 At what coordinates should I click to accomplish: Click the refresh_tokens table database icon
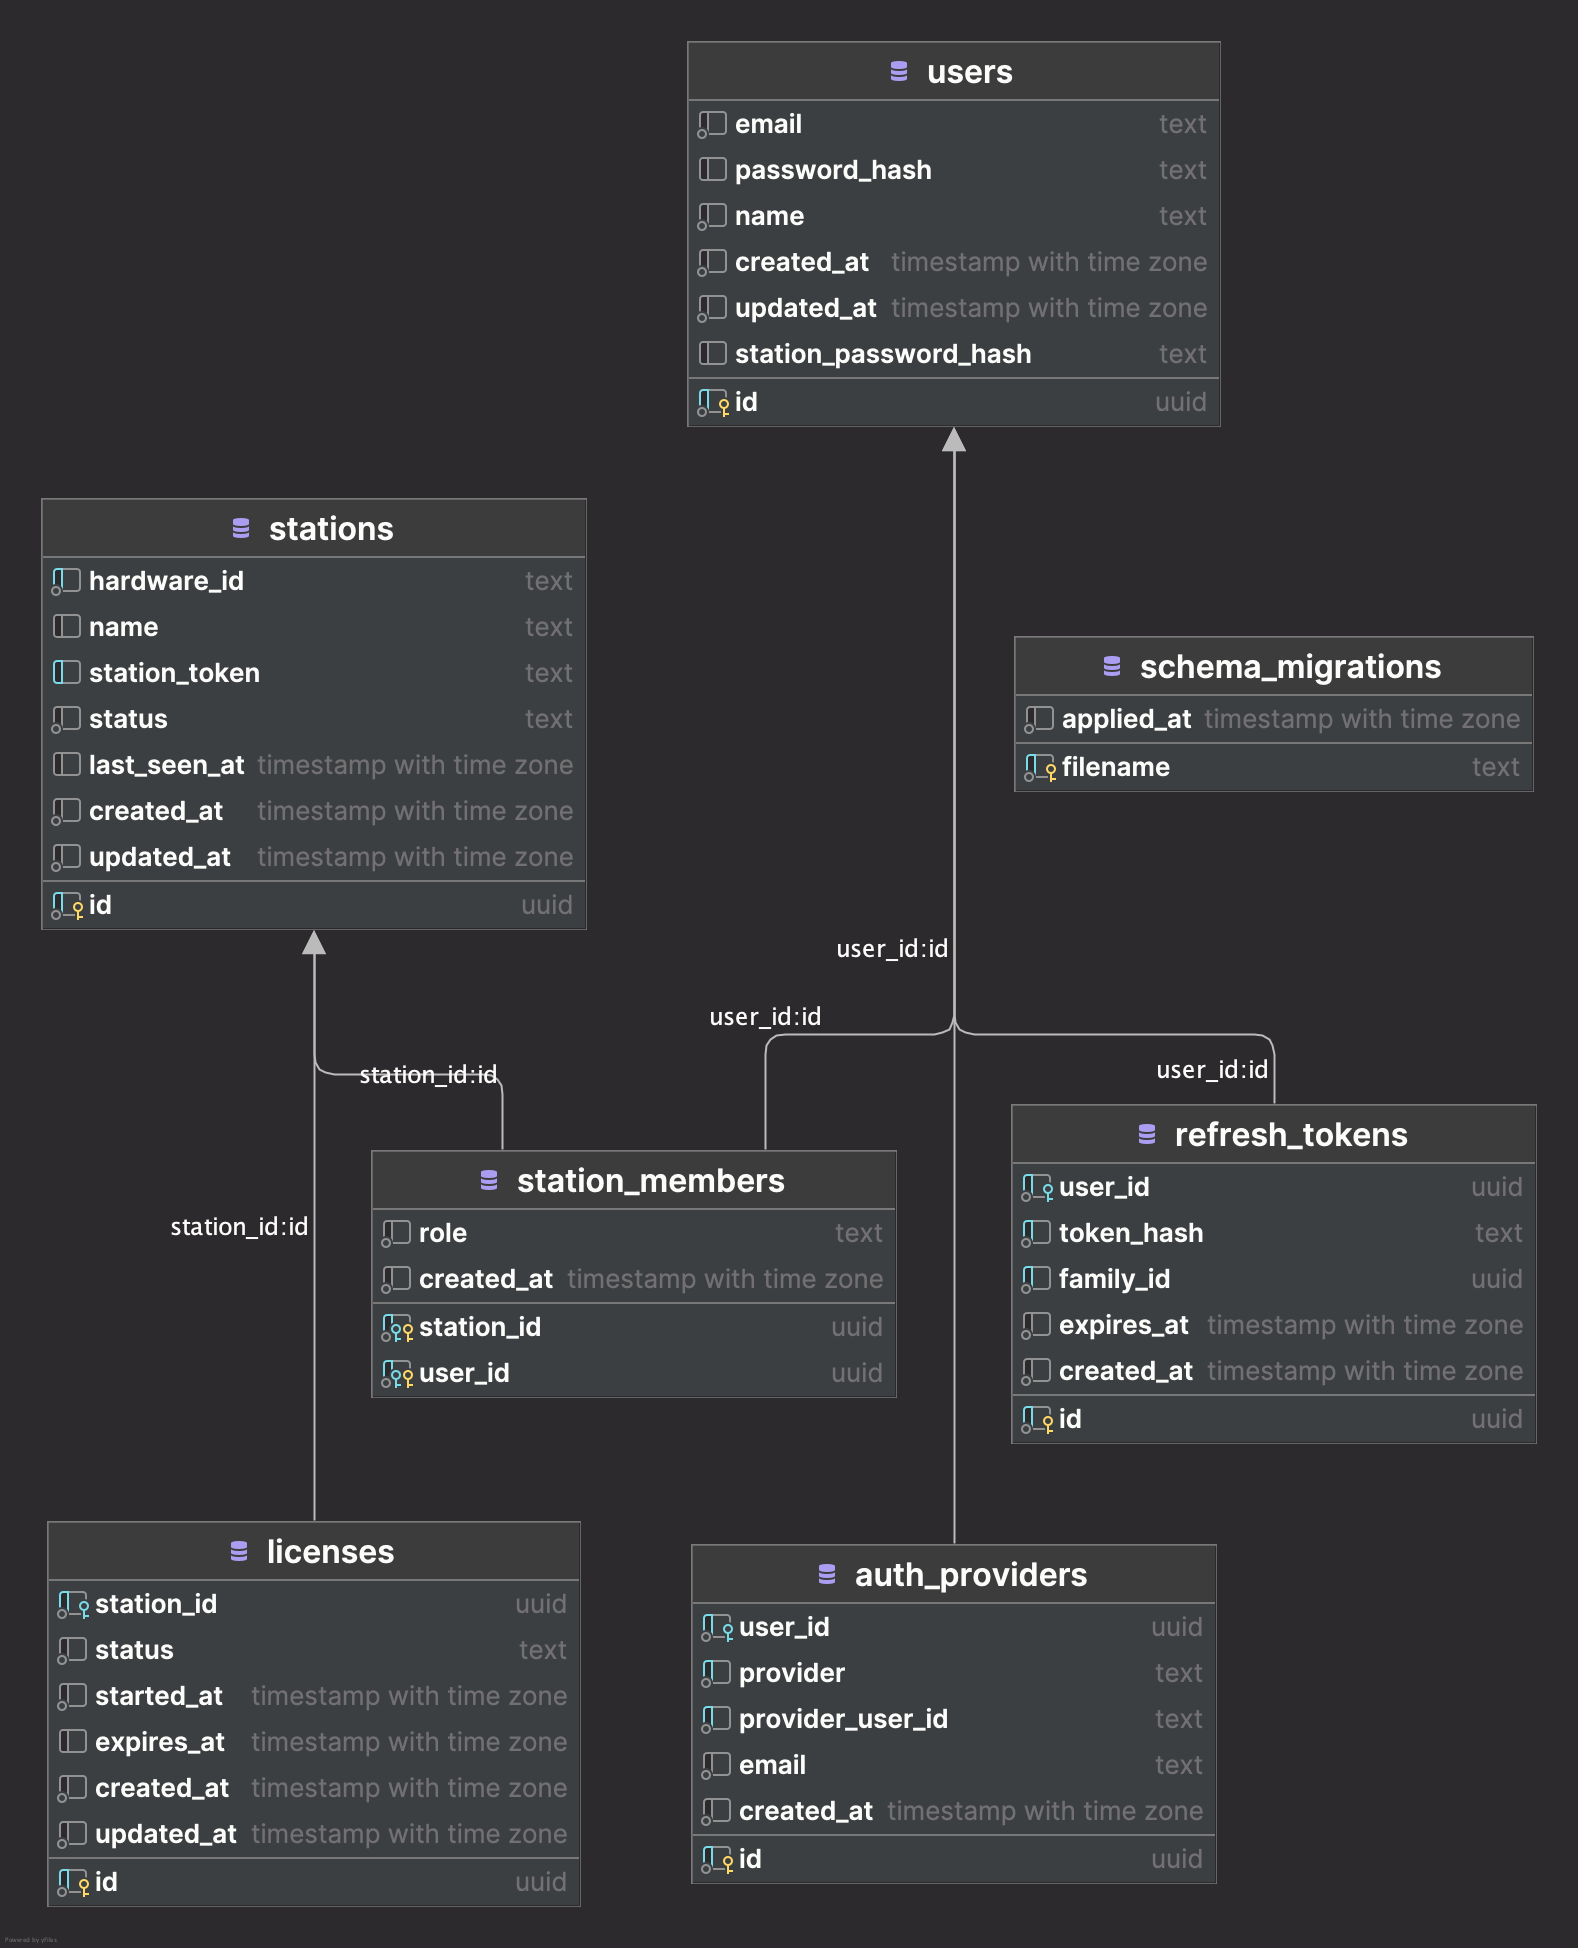1147,1134
